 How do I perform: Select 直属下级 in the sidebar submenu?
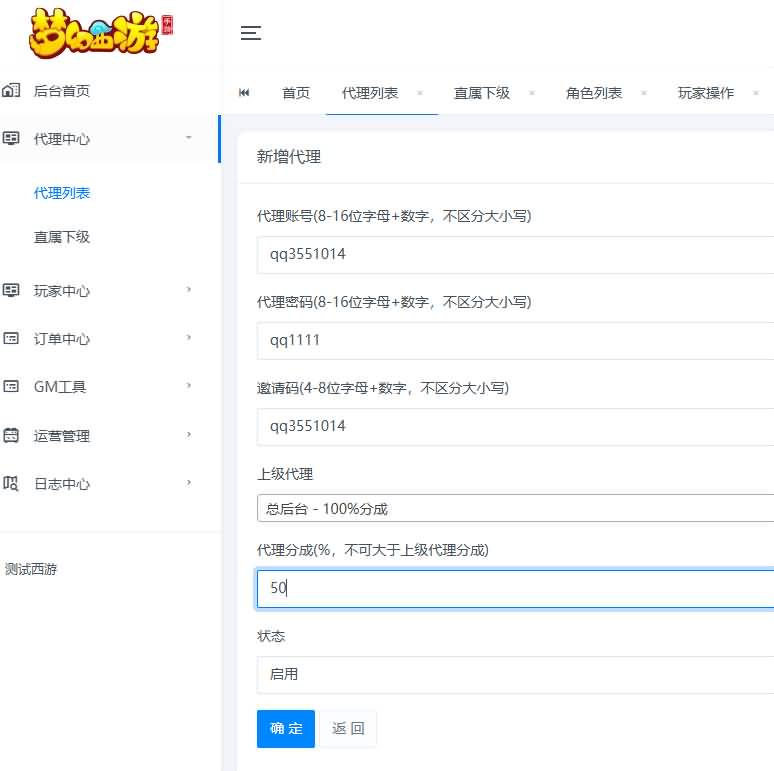click(x=62, y=237)
